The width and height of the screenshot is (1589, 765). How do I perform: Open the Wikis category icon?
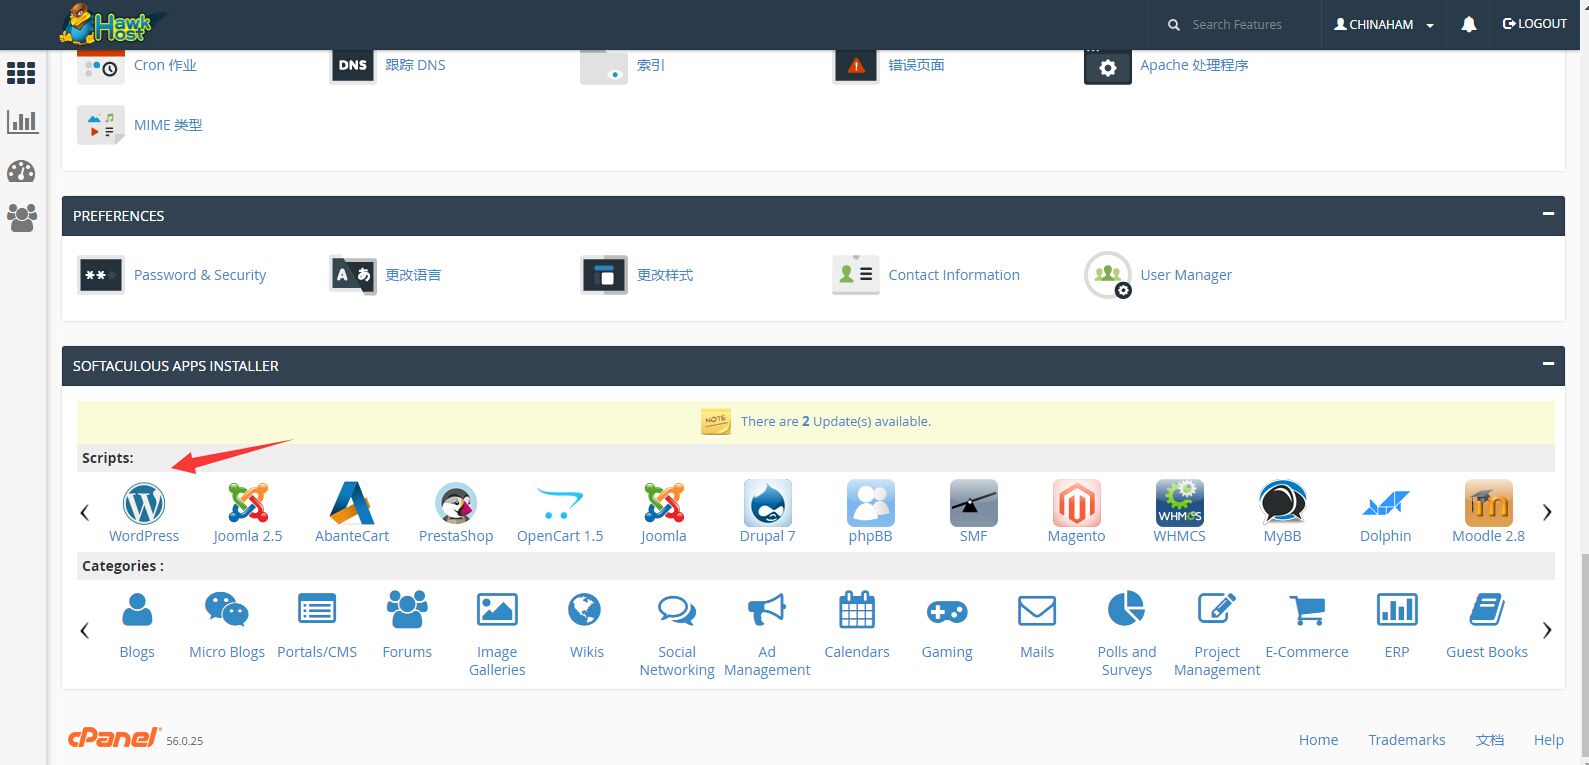[585, 609]
